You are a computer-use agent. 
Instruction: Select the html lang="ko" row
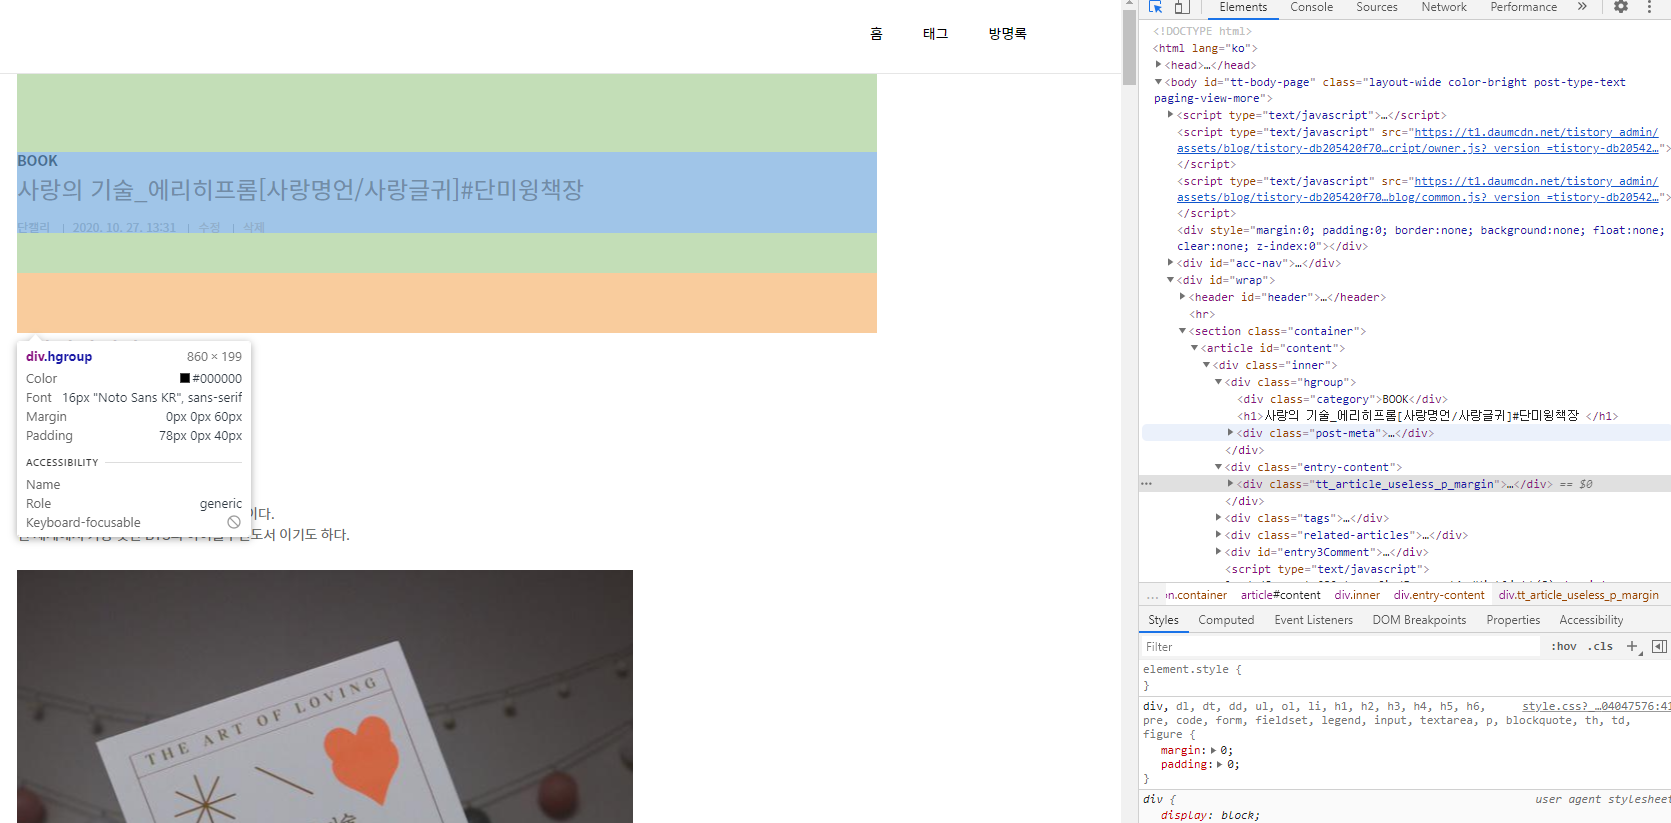click(1205, 48)
